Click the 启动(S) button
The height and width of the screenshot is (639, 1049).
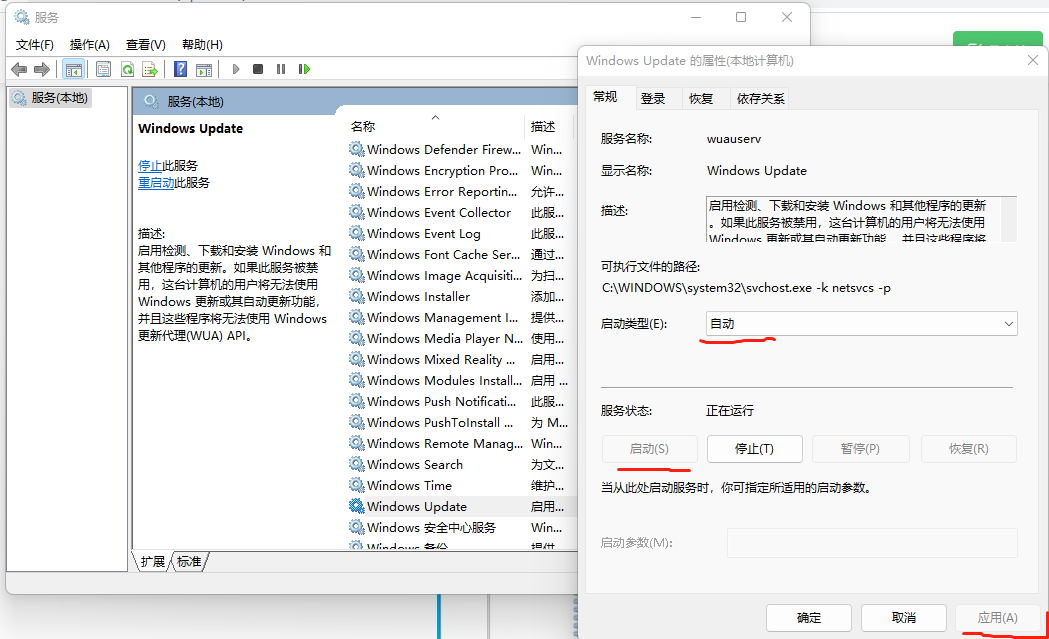point(649,449)
